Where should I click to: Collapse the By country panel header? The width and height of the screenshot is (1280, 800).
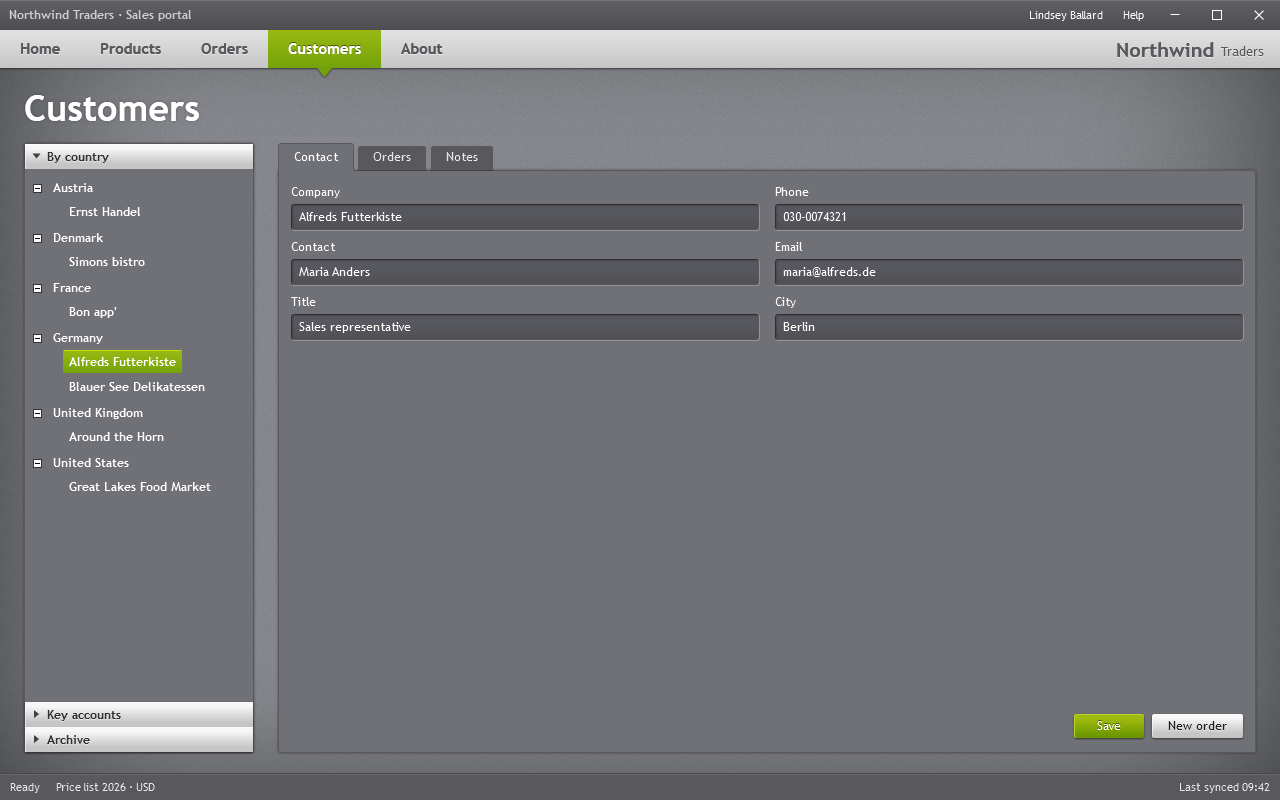139,157
